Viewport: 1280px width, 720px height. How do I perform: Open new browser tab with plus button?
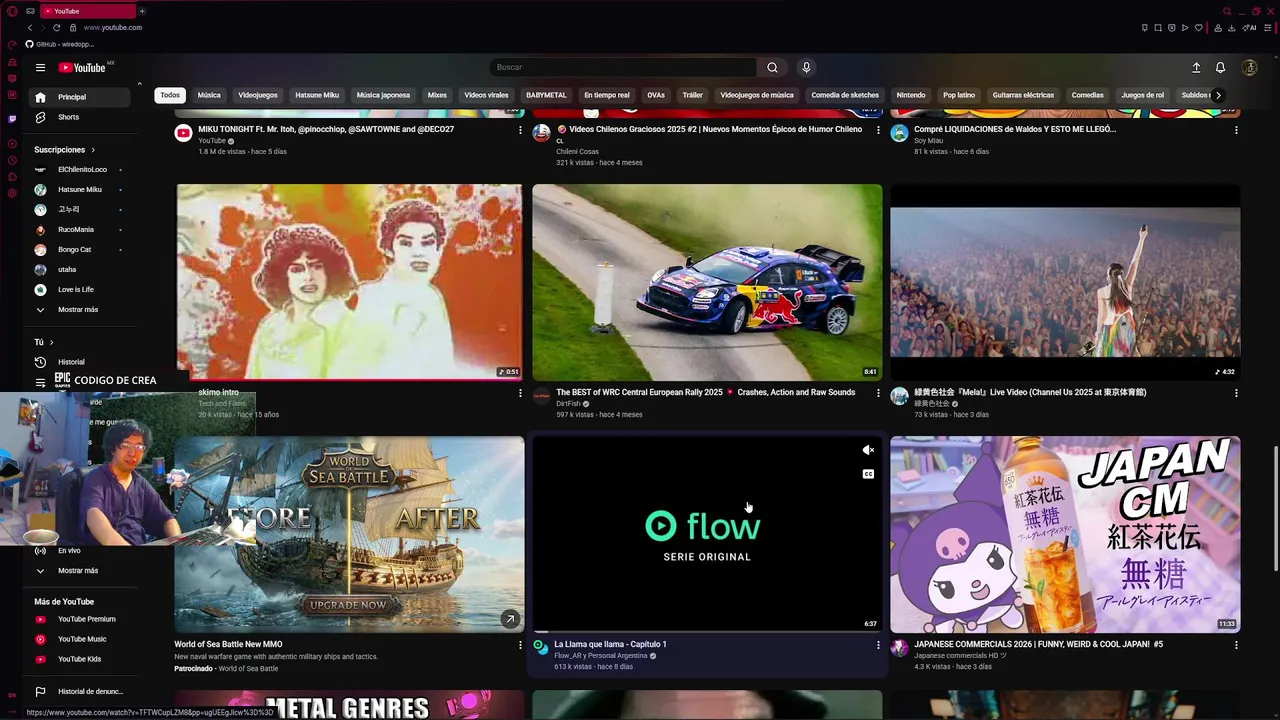[x=142, y=11]
